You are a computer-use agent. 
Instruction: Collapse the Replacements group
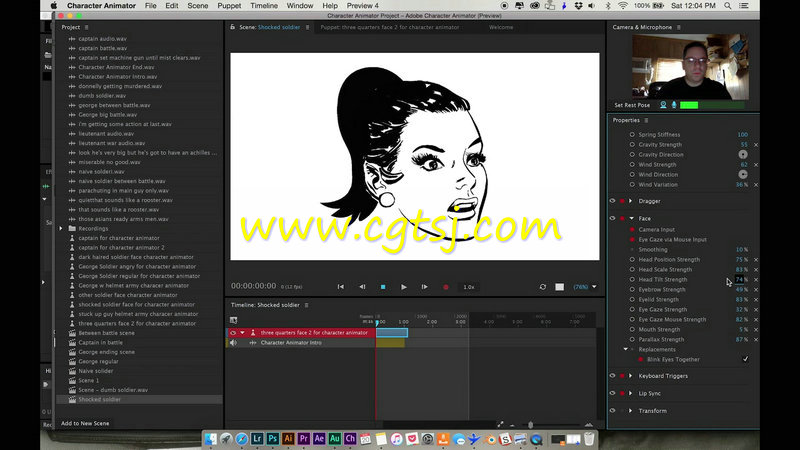coord(626,349)
